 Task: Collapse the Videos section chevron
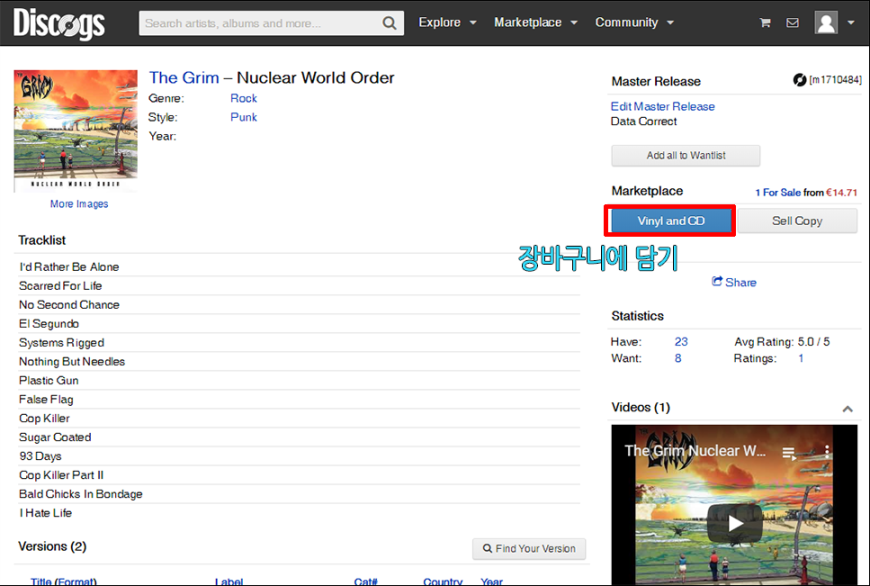pos(847,409)
